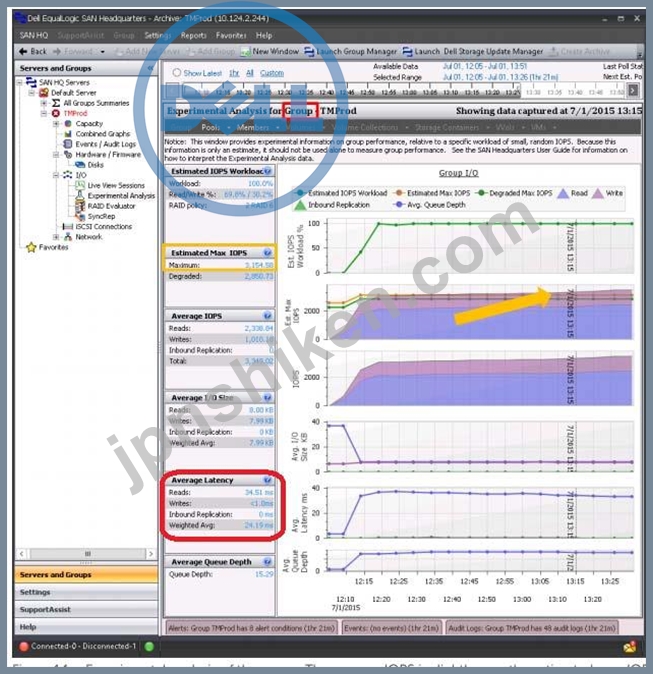
Task: Collapse the I/O node expander
Action: 56,175
